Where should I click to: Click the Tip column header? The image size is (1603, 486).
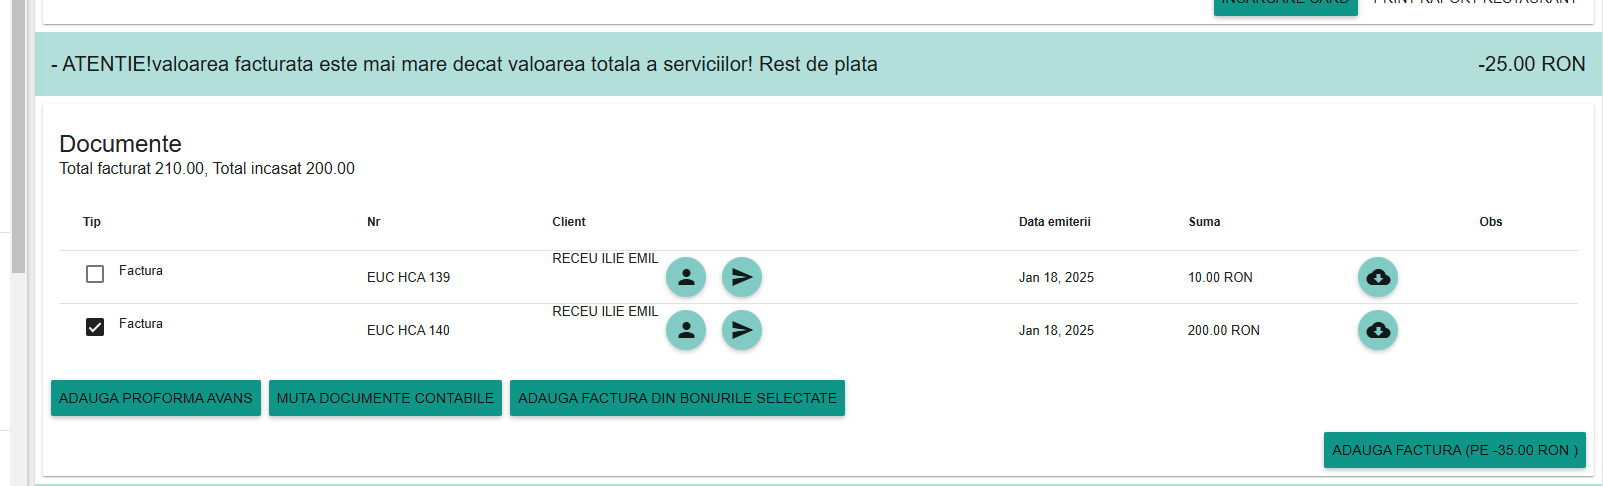click(92, 222)
